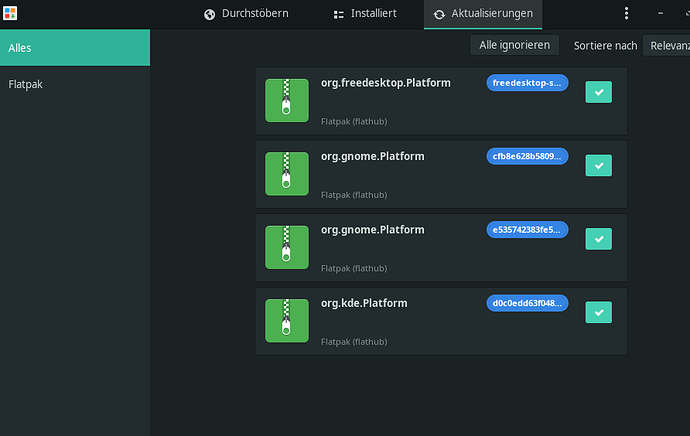Image resolution: width=690 pixels, height=436 pixels.
Task: Click the Alle ignorieren button
Action: point(514,45)
